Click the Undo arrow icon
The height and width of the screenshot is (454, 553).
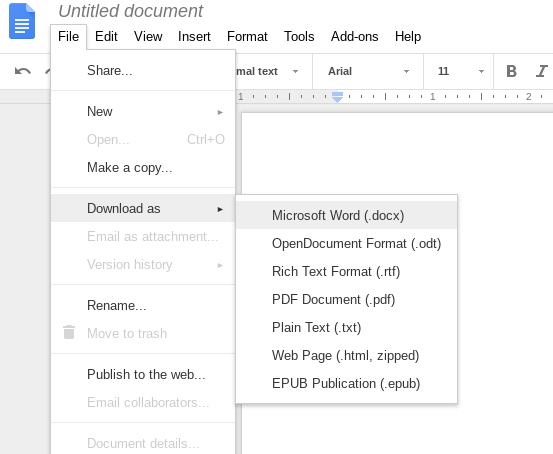click(x=23, y=71)
